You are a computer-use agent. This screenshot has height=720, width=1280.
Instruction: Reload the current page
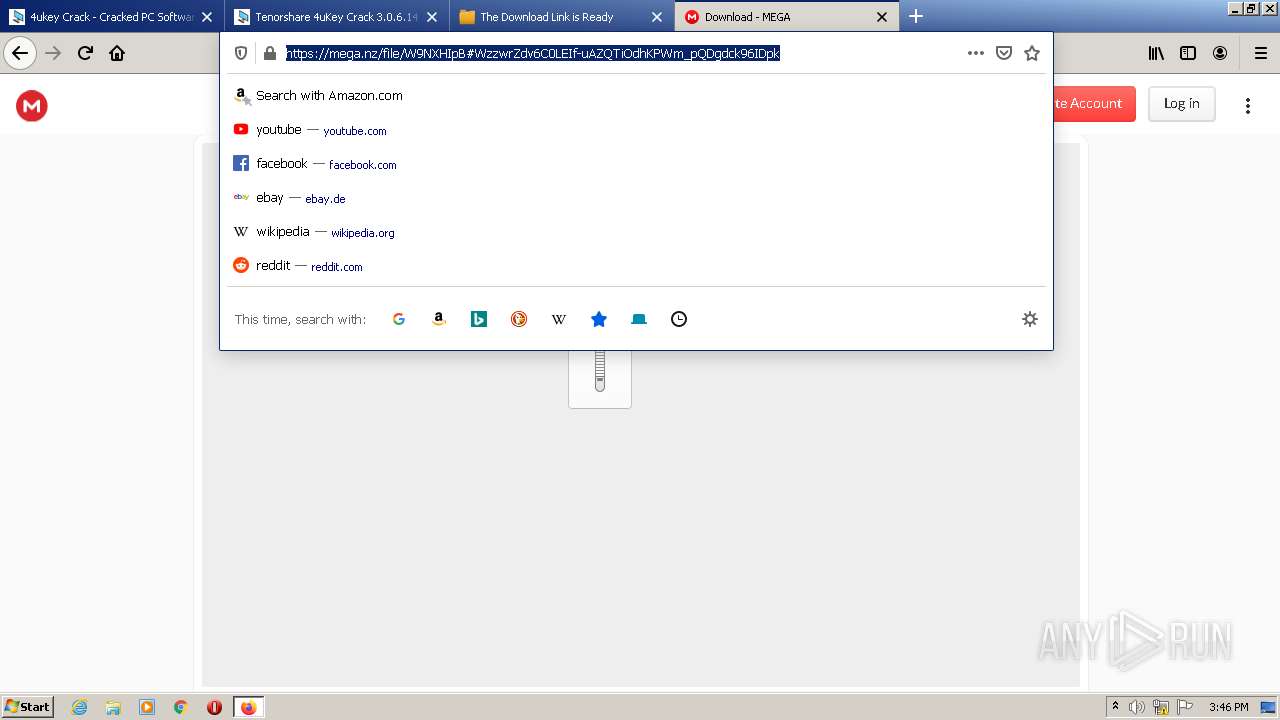pyautogui.click(x=85, y=54)
